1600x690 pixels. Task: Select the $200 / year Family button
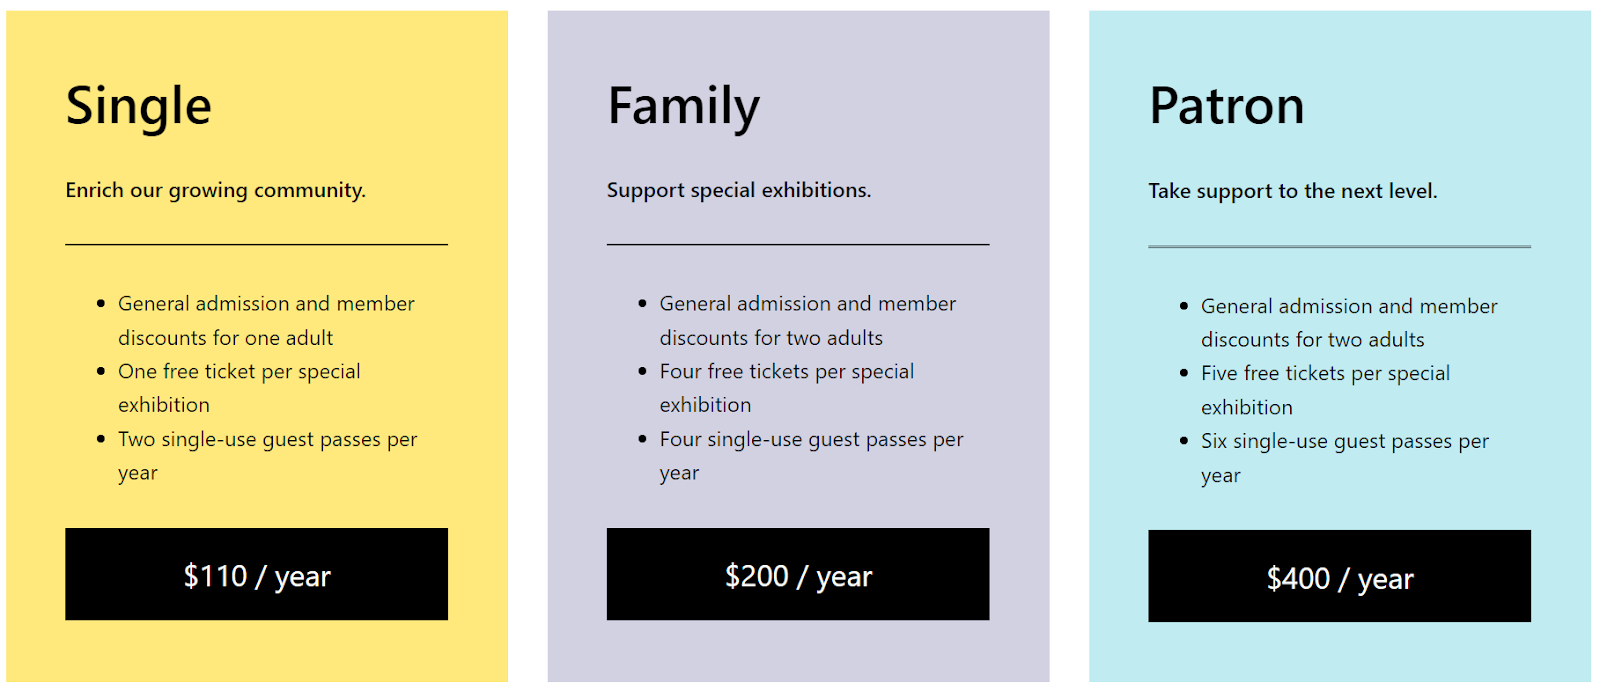coord(797,575)
